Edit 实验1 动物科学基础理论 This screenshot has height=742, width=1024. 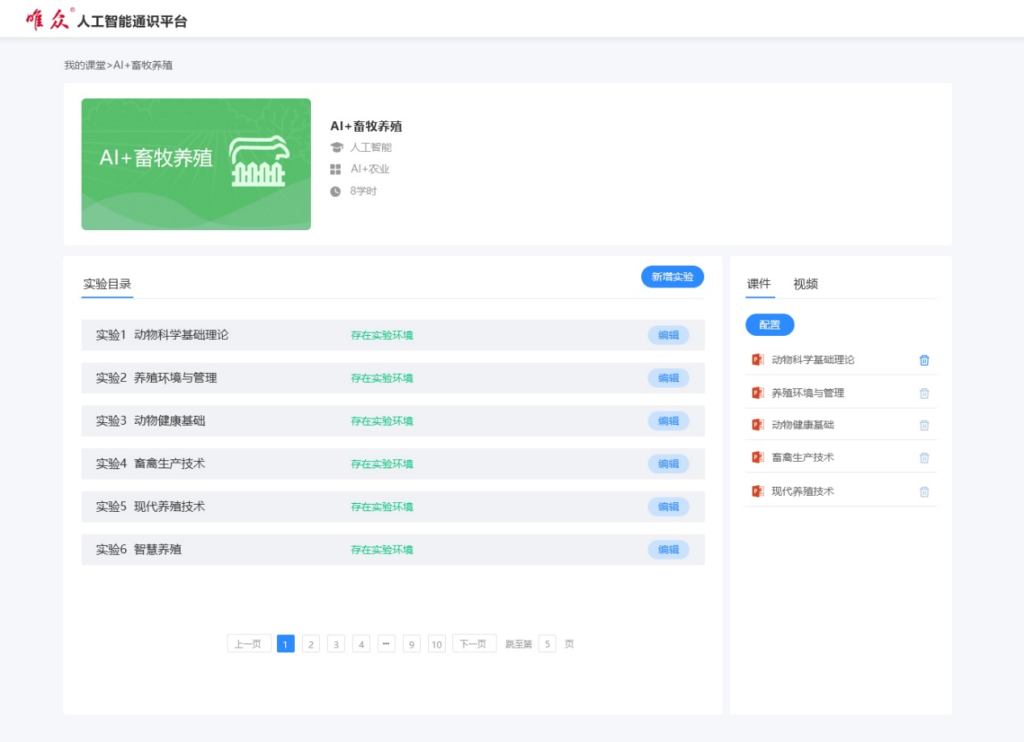(668, 335)
